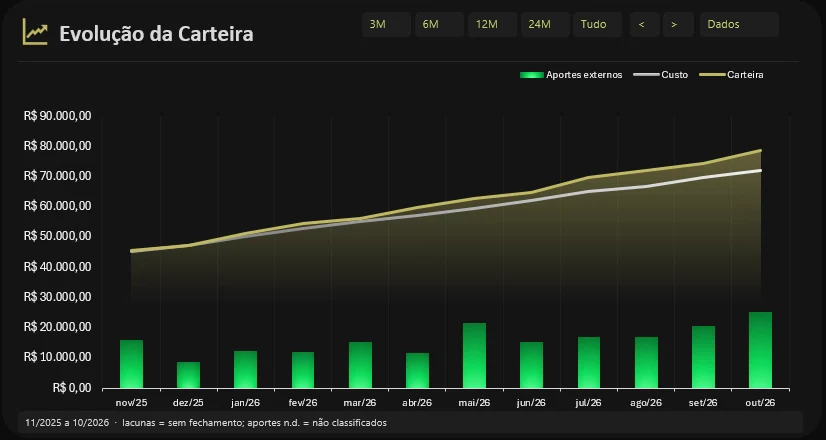Select the jul/26 contribution bar
Image resolution: width=826 pixels, height=440 pixels.
pos(589,363)
